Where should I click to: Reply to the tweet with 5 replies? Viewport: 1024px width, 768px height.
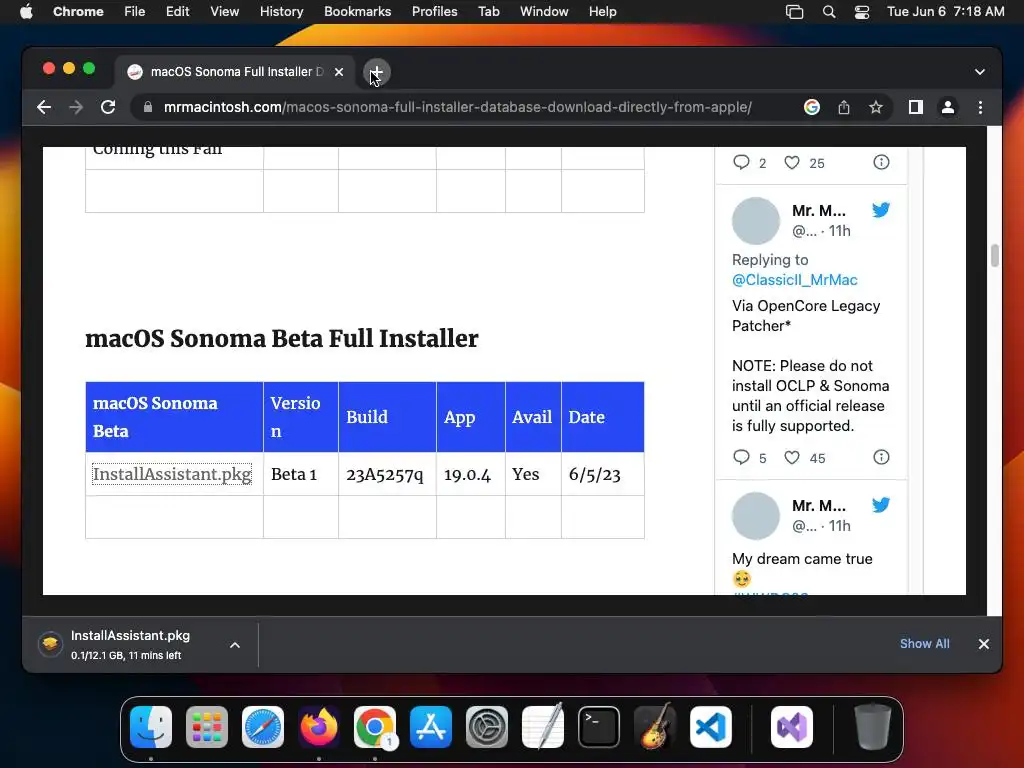tap(741, 457)
